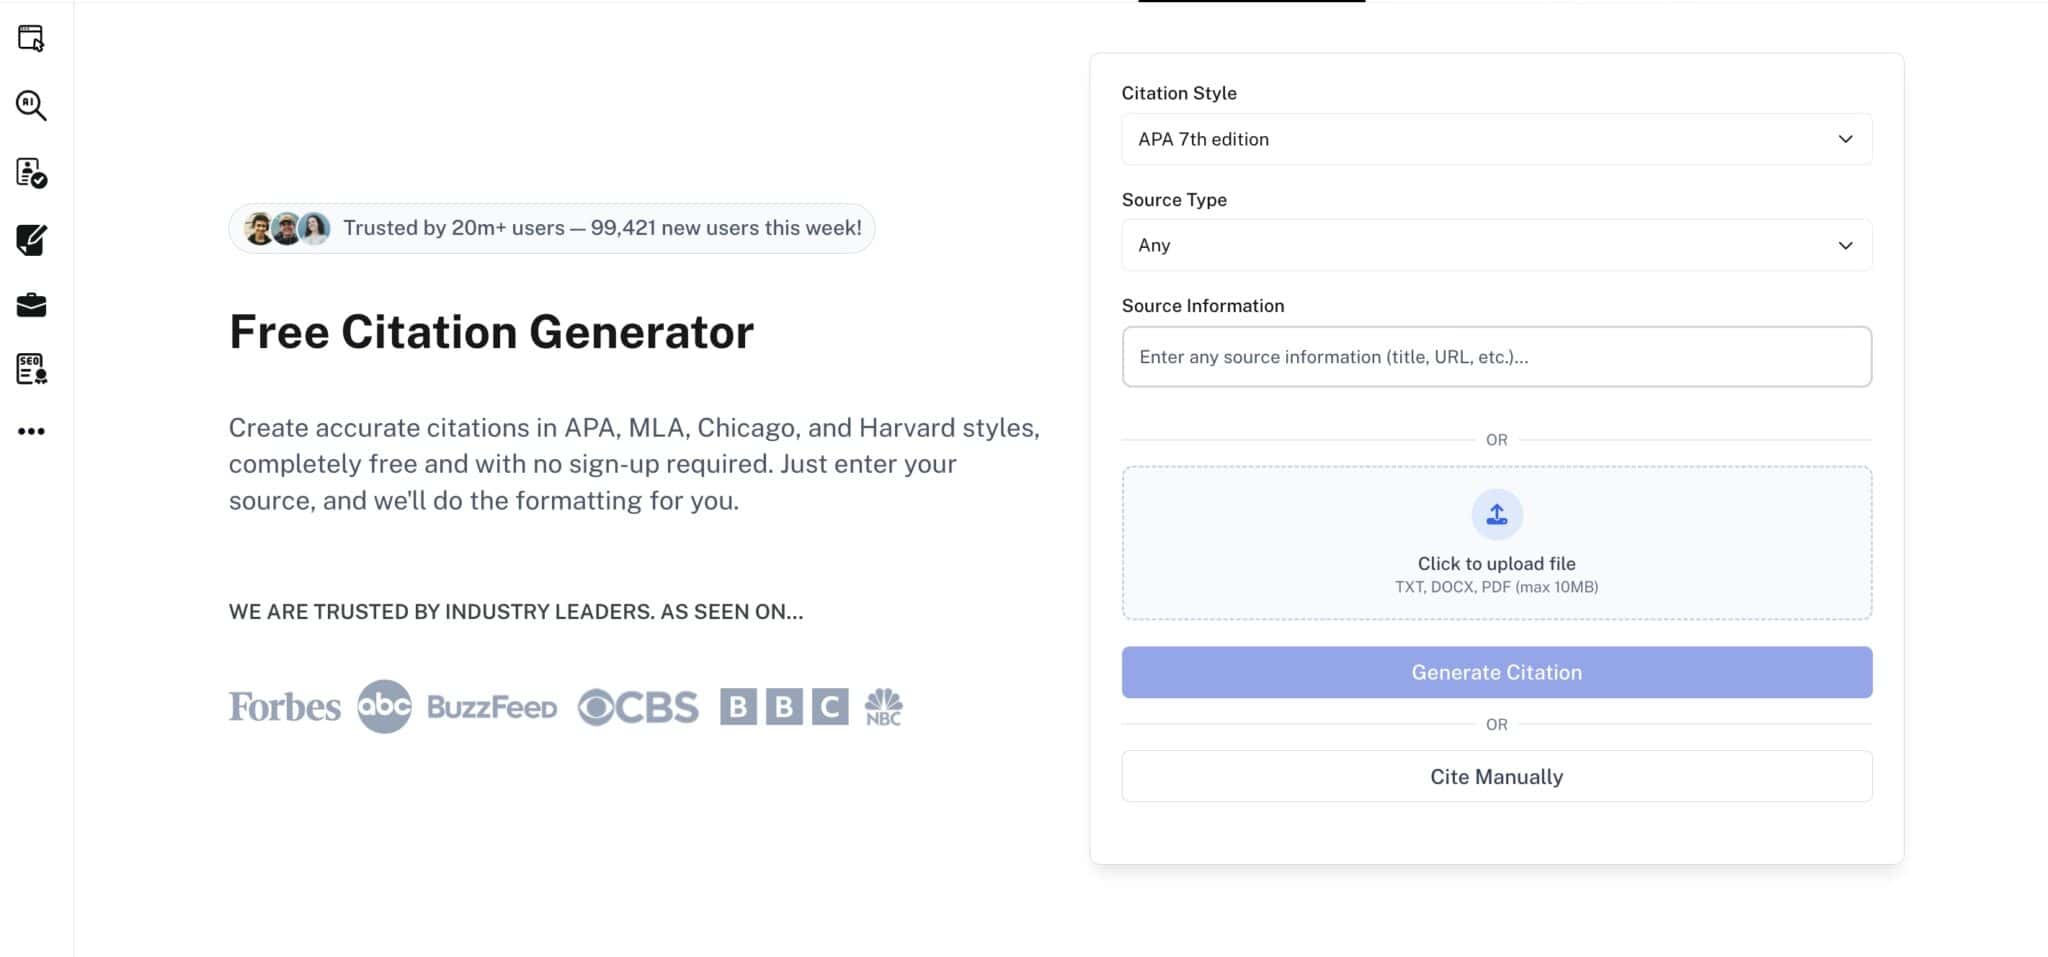Screen dimensions: 2048x957
Task: Click the trusted users avatar group
Action: pos(287,229)
